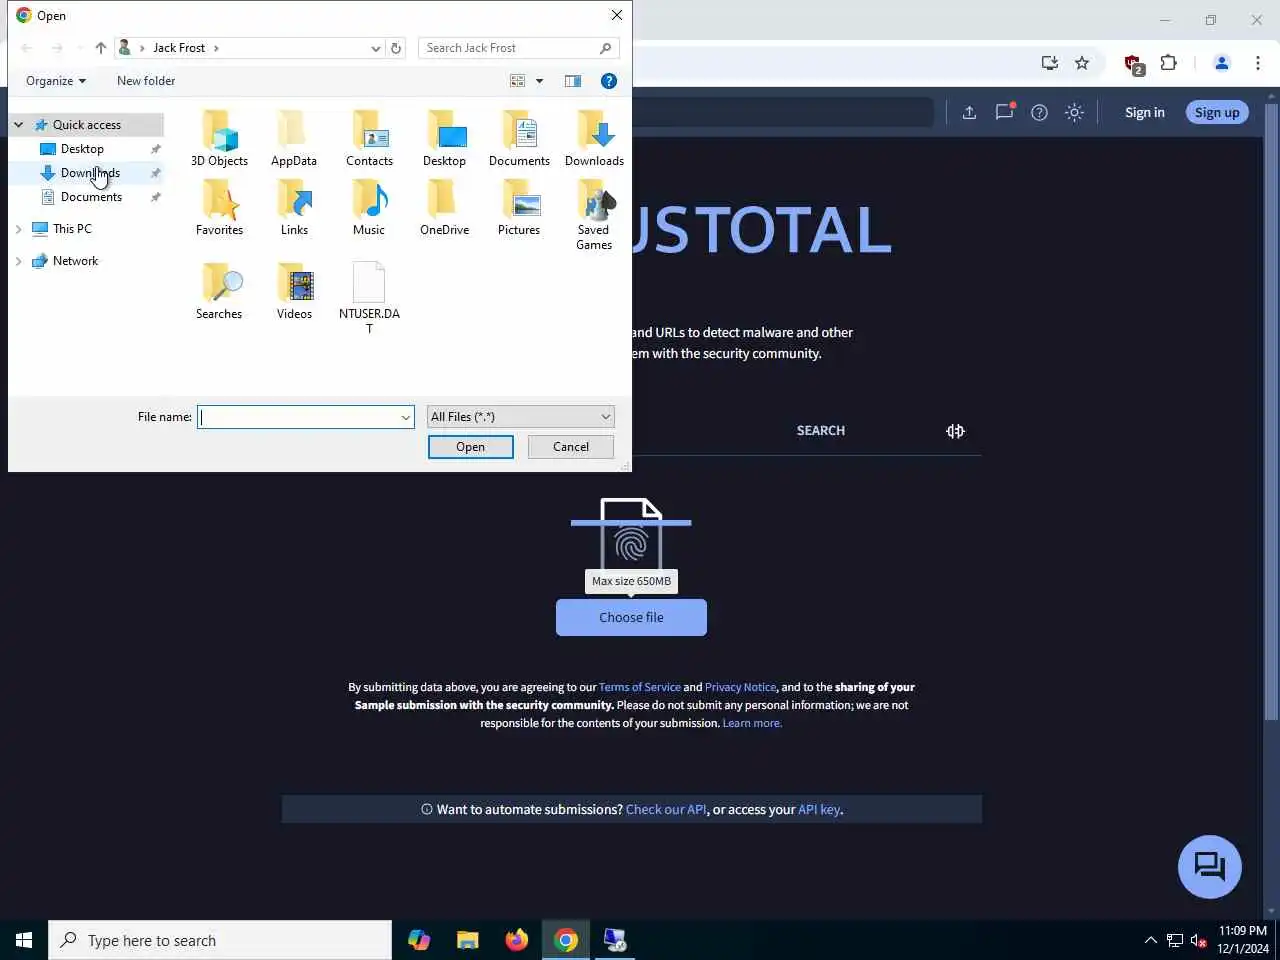The image size is (1280, 960).
Task: Select the Contacts folder
Action: coord(369,138)
